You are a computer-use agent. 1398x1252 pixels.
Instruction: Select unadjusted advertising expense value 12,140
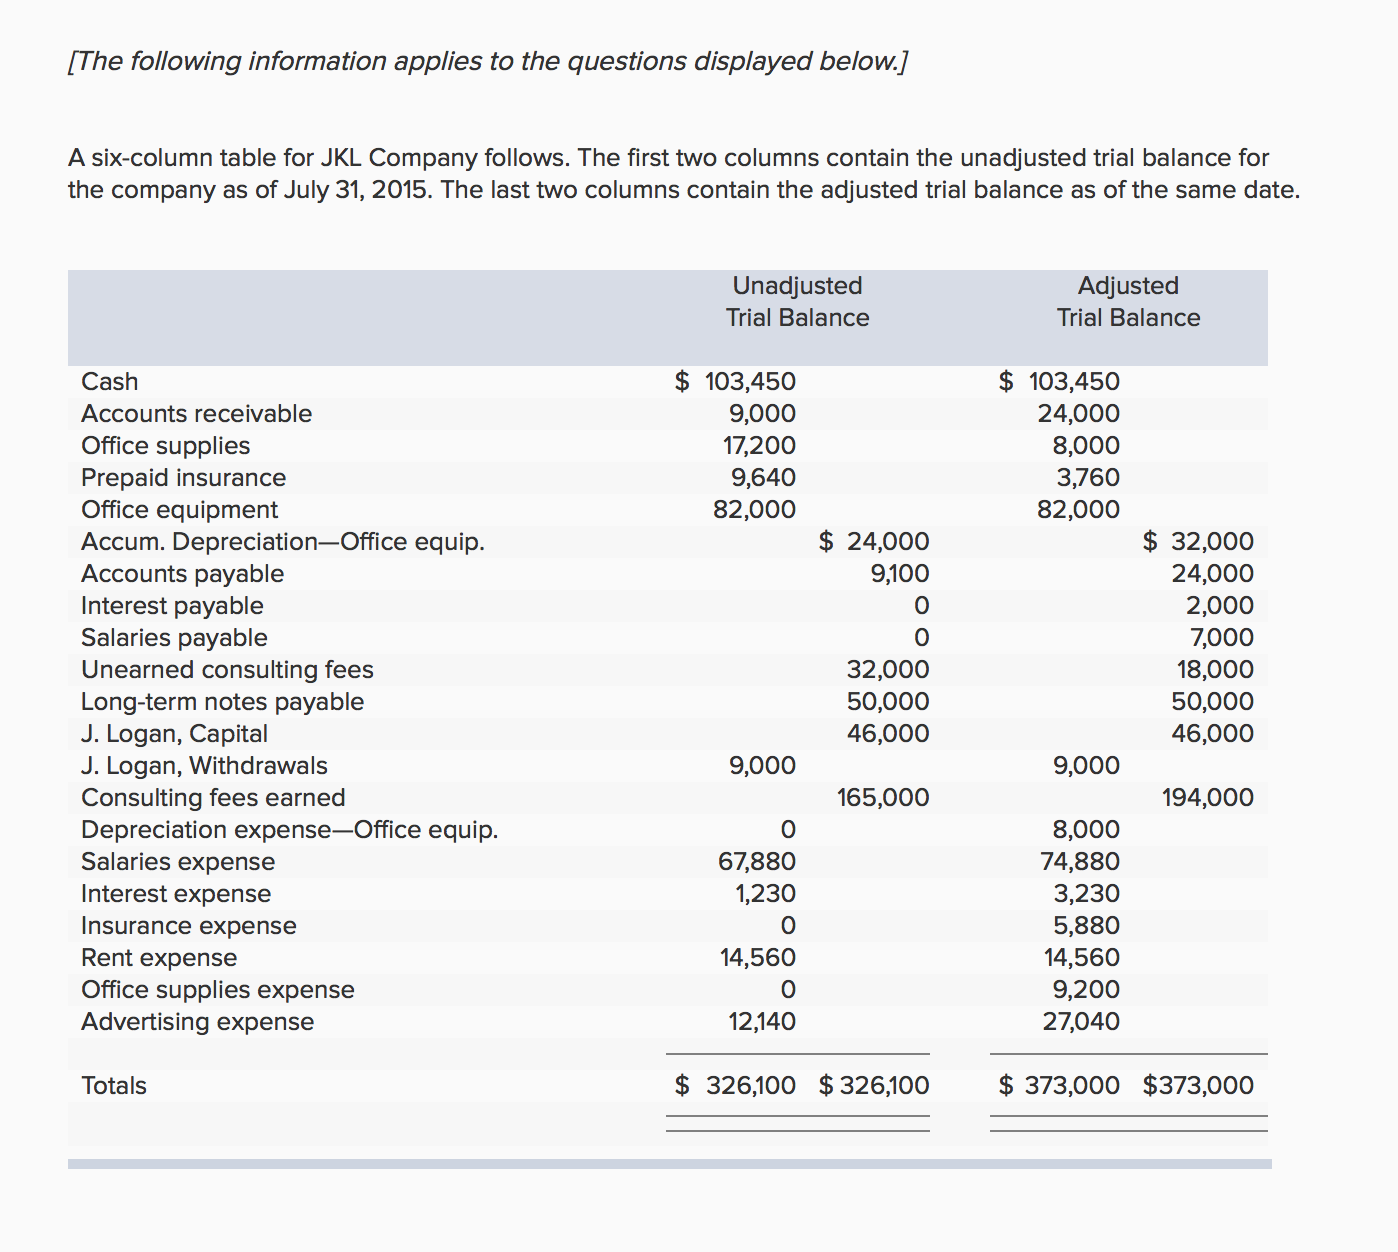click(x=762, y=1022)
